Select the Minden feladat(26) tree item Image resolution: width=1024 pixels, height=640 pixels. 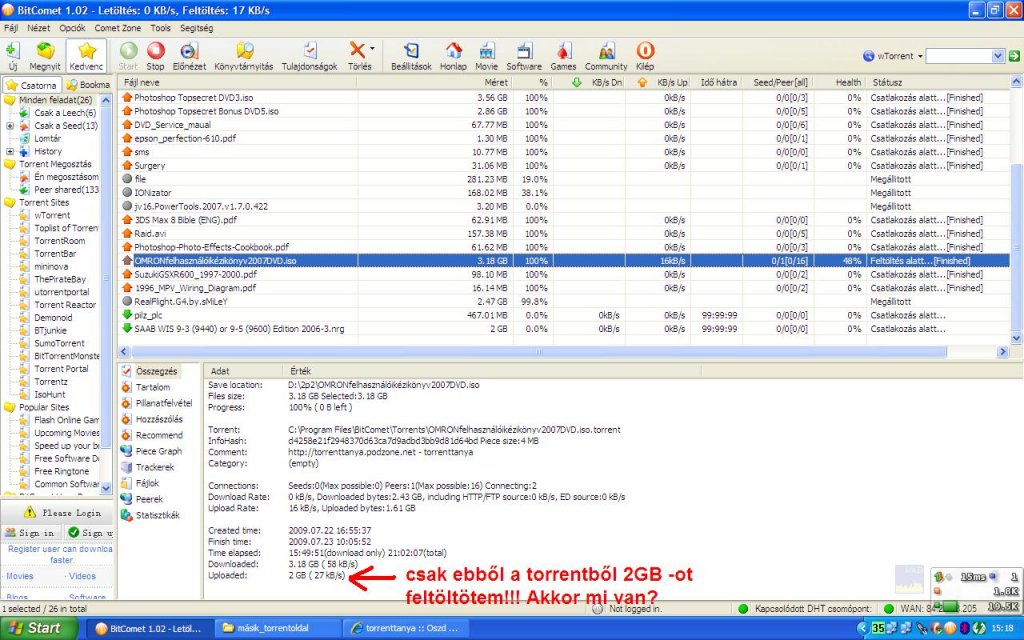coord(56,100)
